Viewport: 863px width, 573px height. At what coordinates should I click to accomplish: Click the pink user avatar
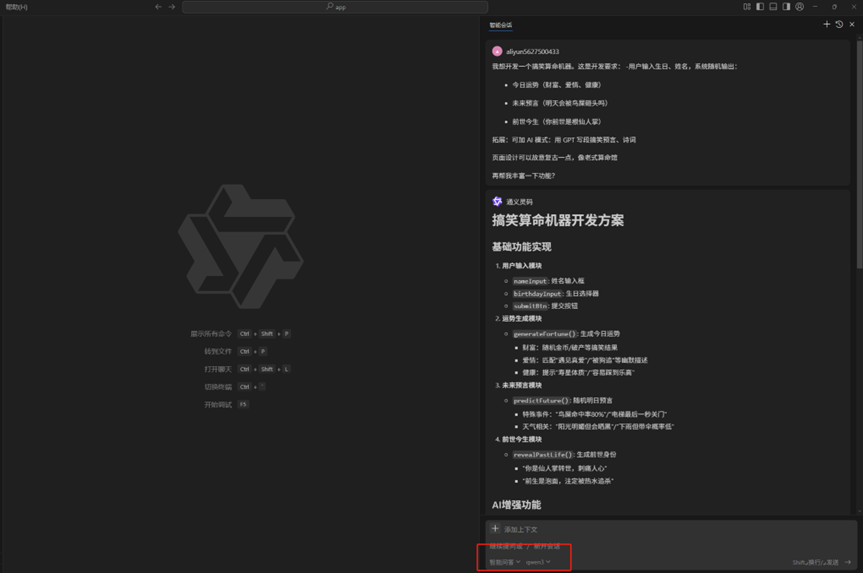tap(497, 51)
